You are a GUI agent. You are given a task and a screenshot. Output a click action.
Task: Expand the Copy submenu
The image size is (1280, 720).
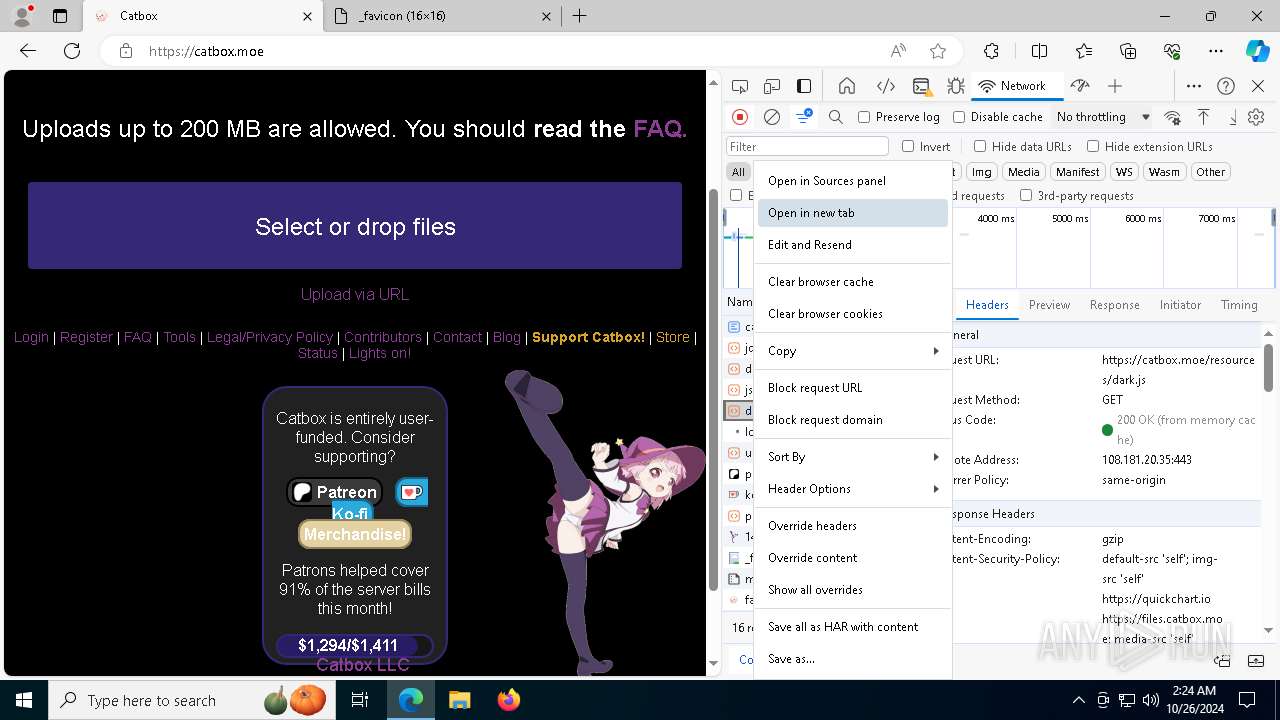click(853, 351)
